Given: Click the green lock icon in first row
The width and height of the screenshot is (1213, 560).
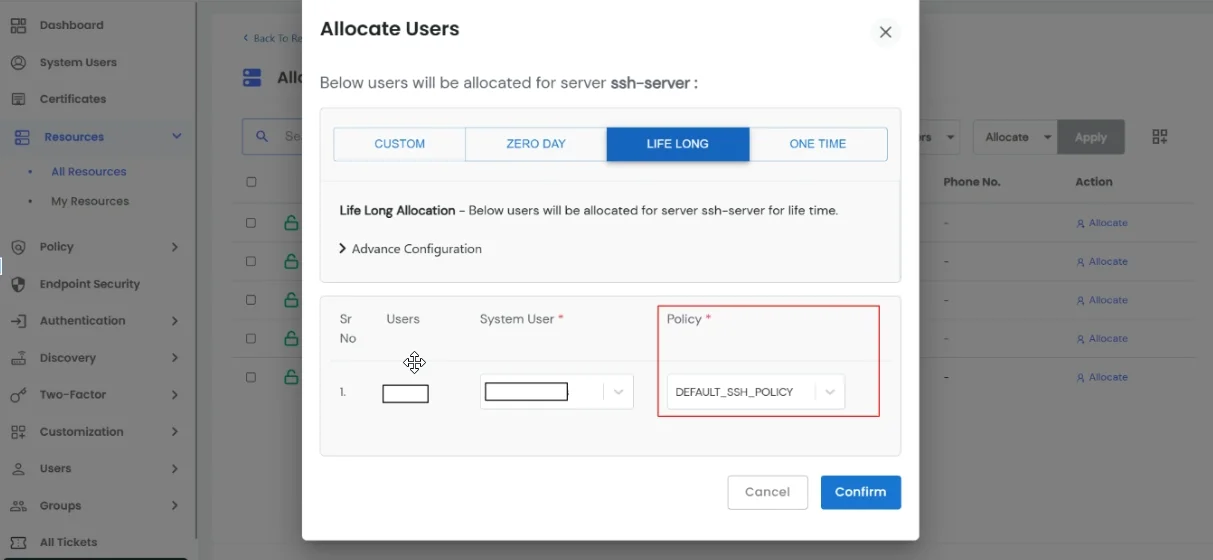Looking at the screenshot, I should pos(291,223).
